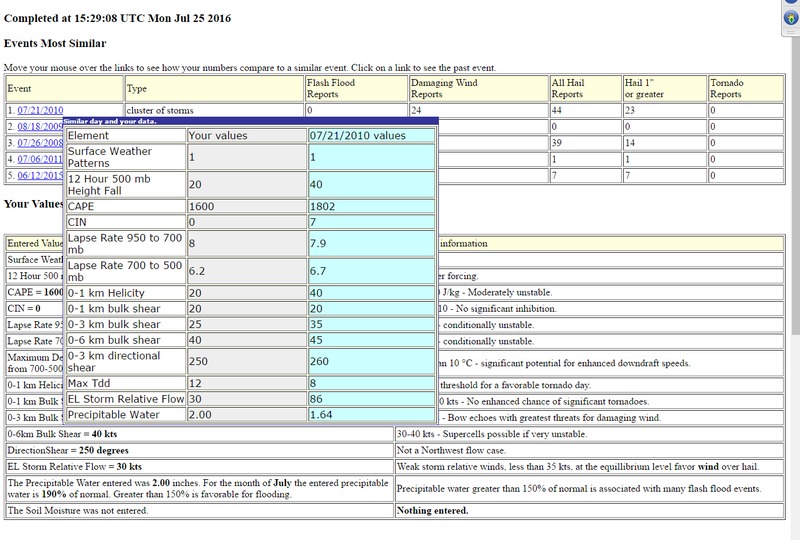800x540 pixels.
Task: Click the 'Lapse Rate 700 to 500 mb' label
Action: (126, 271)
